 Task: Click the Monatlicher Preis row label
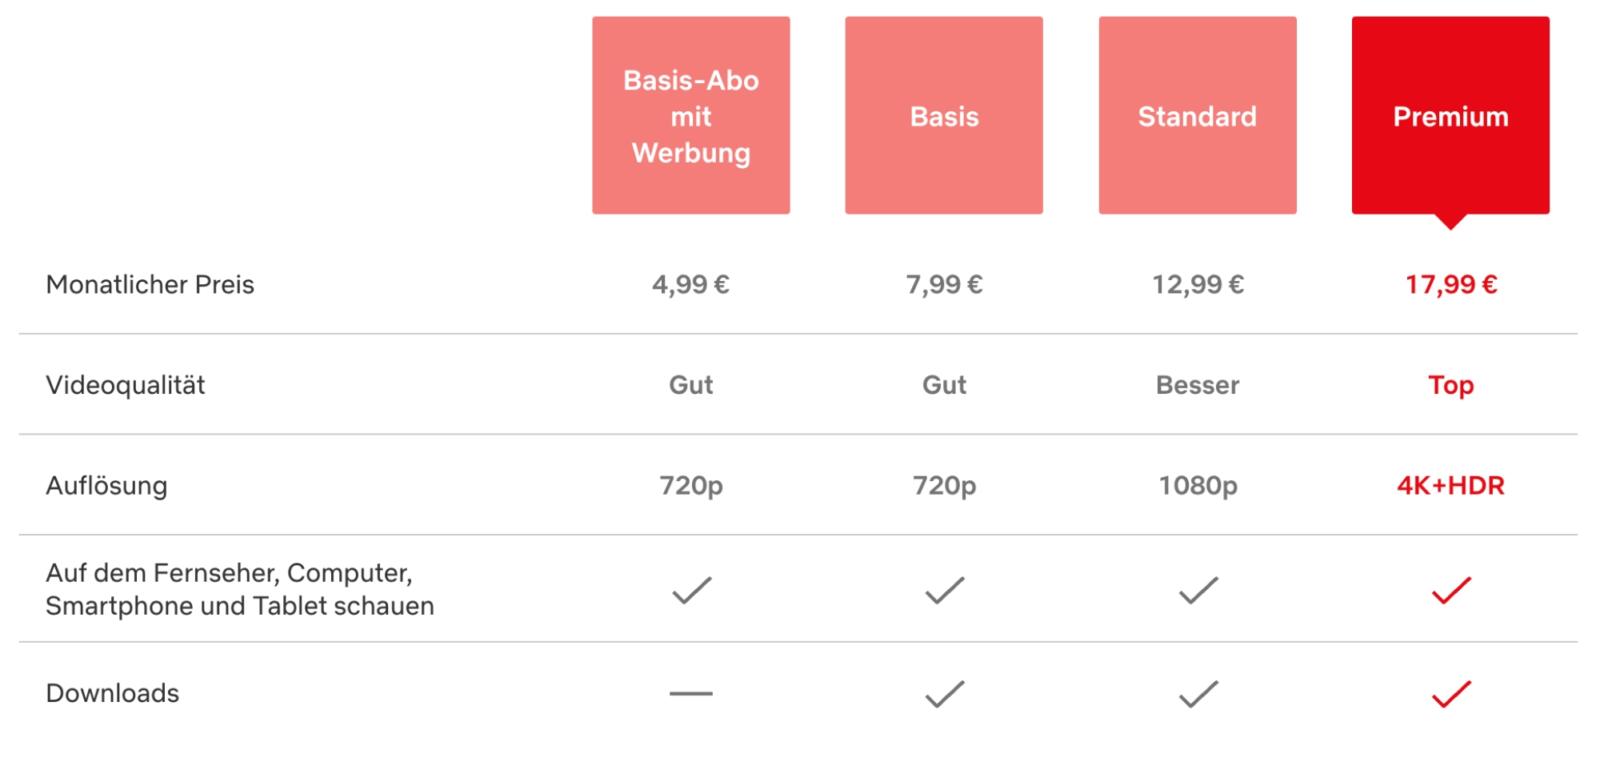[x=150, y=285]
